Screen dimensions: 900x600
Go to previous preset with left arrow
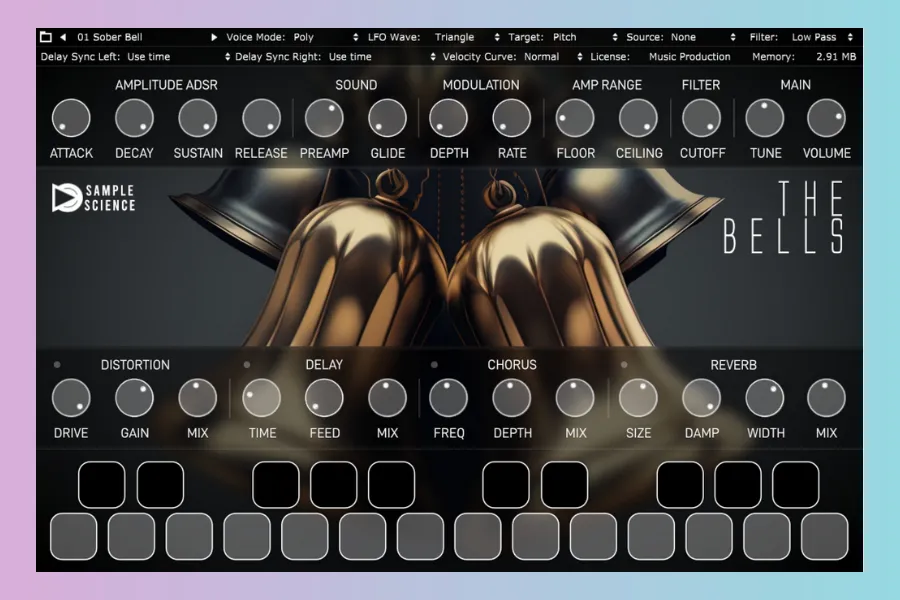tap(63, 38)
